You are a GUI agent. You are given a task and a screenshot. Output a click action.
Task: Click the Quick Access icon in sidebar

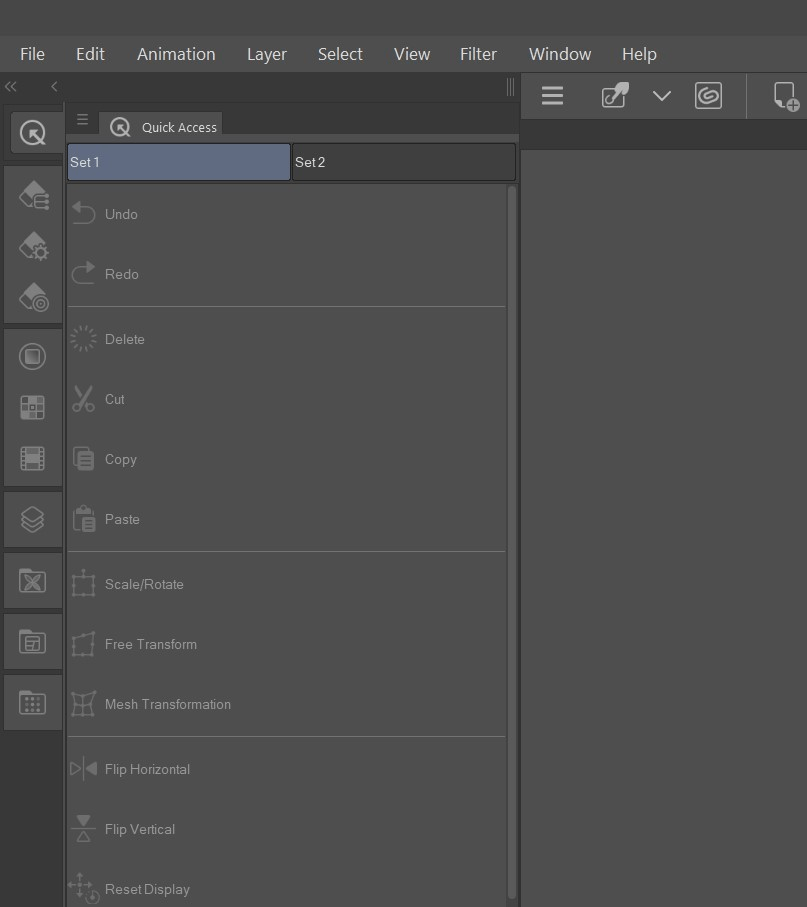pyautogui.click(x=32, y=133)
